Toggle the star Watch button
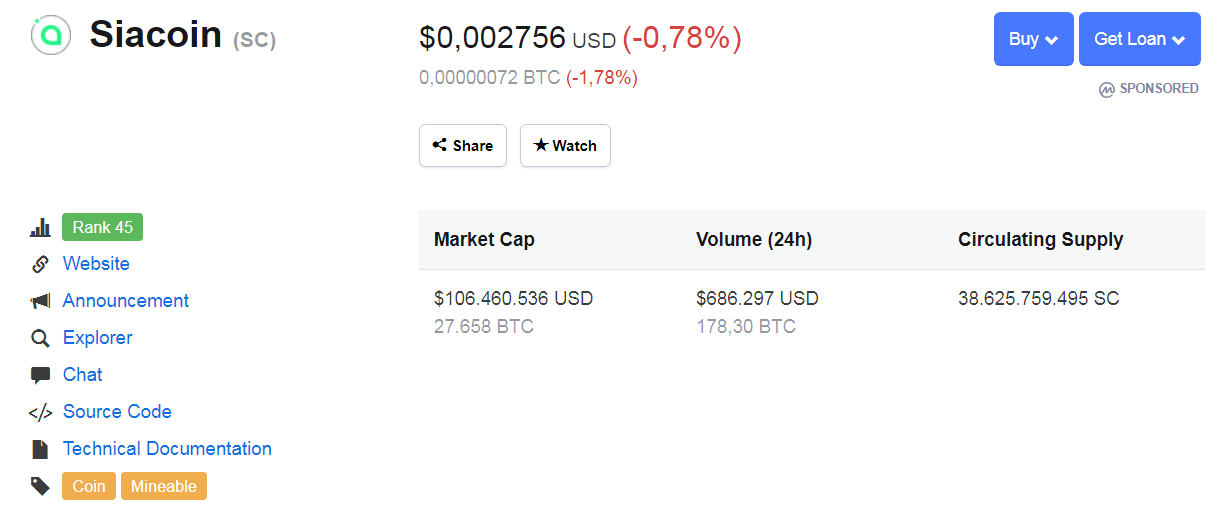The height and width of the screenshot is (515, 1226). point(565,145)
